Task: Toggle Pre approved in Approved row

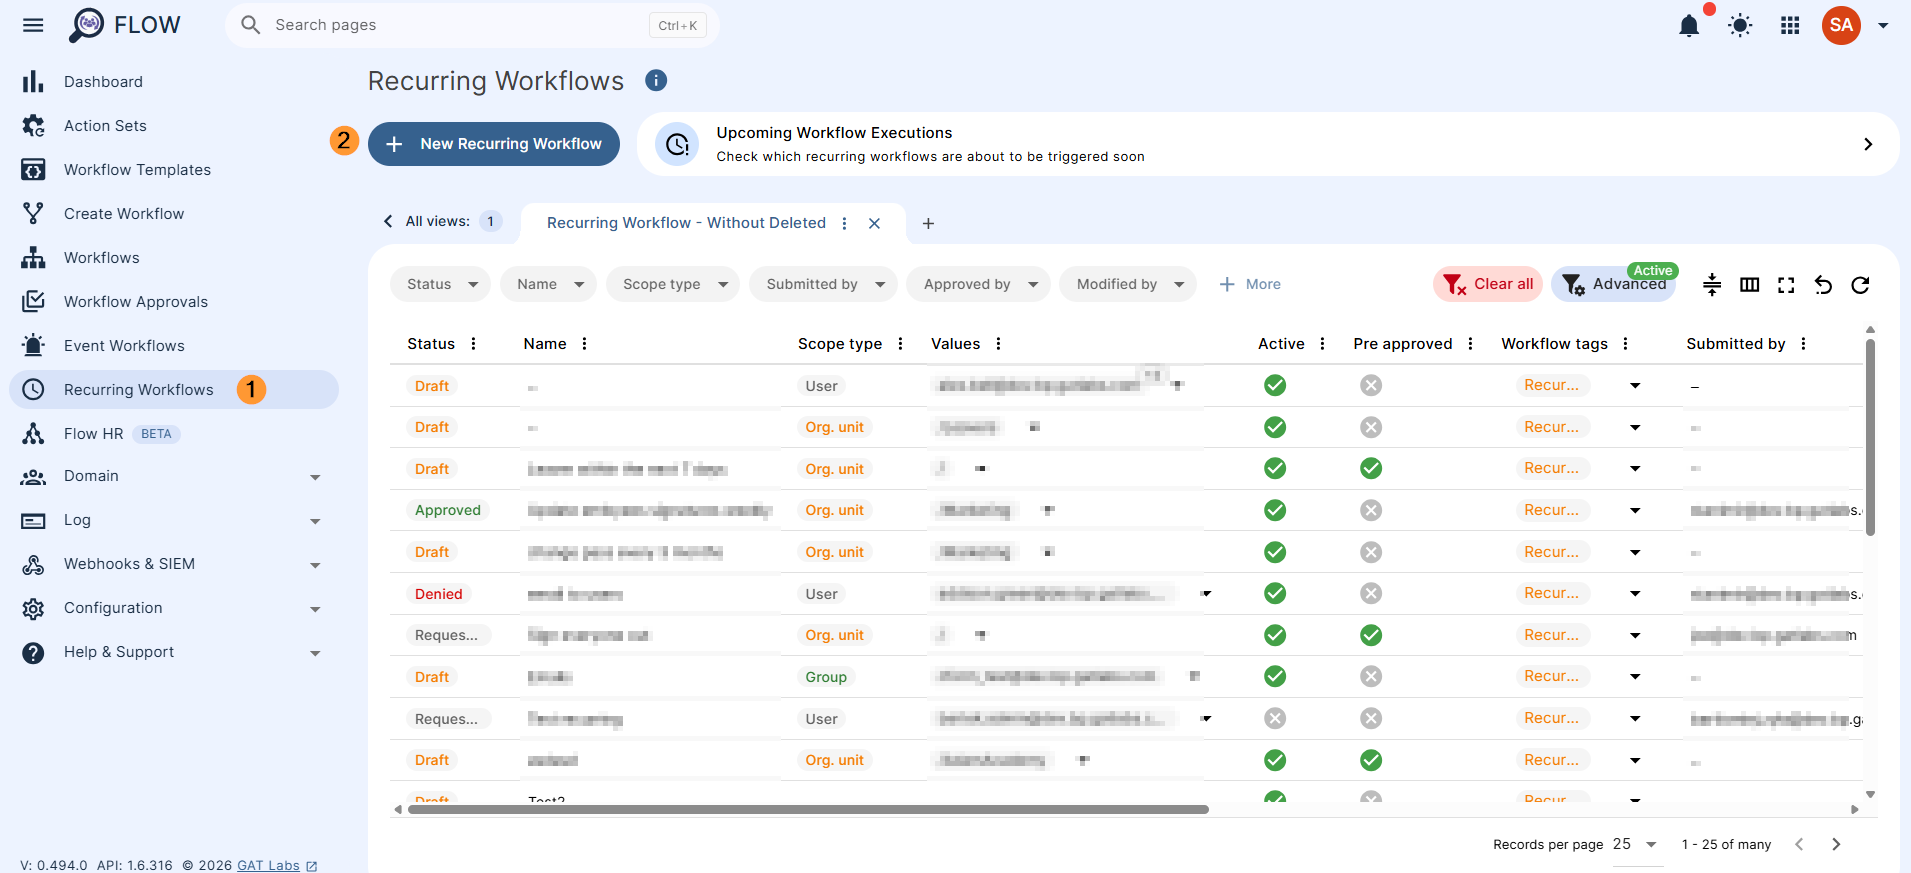Action: coord(1371,510)
